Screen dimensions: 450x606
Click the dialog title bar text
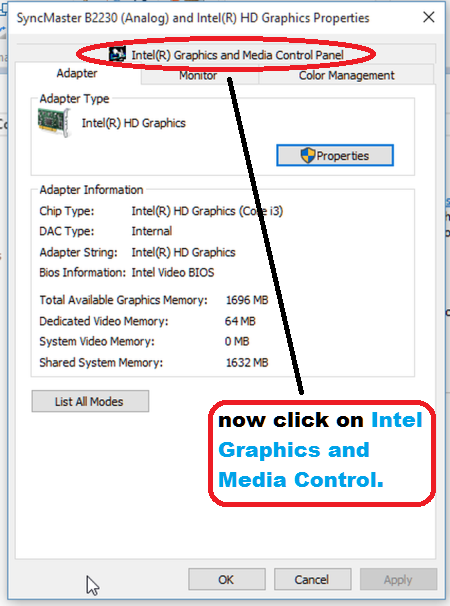click(193, 18)
